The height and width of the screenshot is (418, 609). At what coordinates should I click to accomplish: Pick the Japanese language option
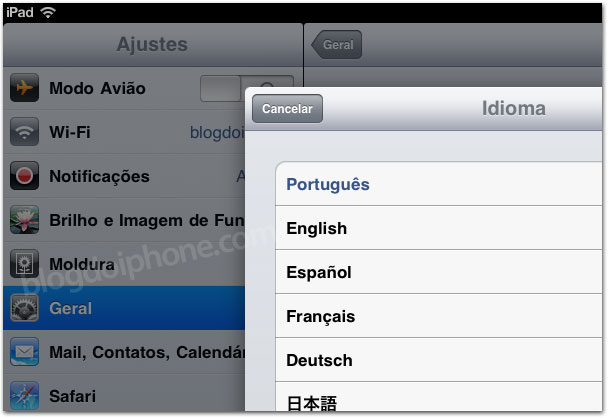438,397
